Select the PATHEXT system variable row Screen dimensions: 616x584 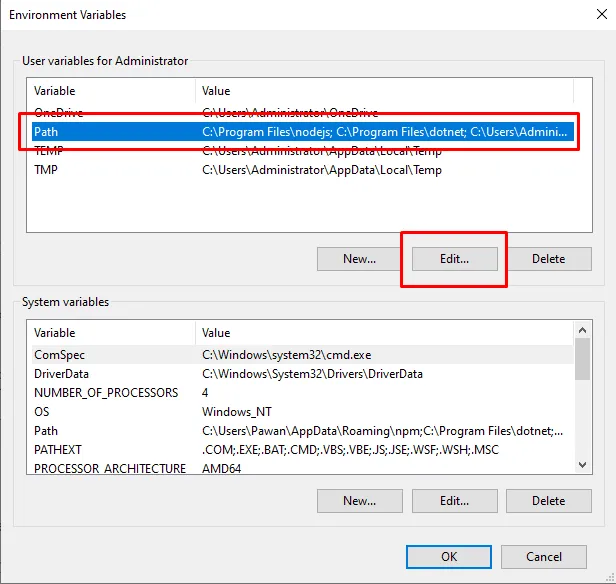coord(302,449)
